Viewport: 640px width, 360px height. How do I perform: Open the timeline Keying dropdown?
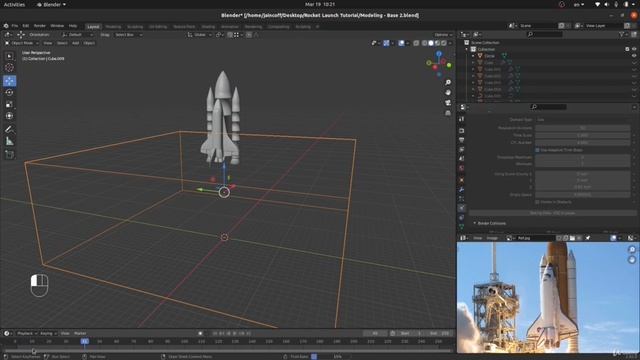click(x=48, y=333)
